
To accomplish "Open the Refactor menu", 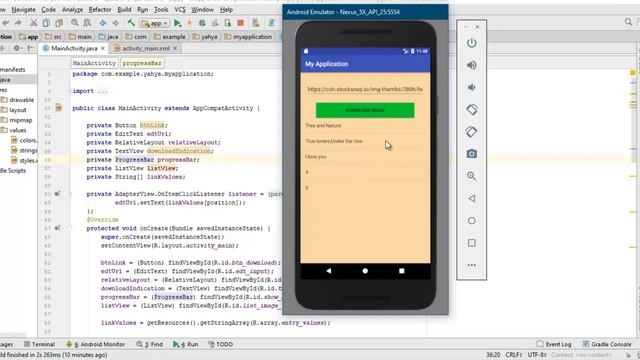I will pyautogui.click(x=100, y=9).
